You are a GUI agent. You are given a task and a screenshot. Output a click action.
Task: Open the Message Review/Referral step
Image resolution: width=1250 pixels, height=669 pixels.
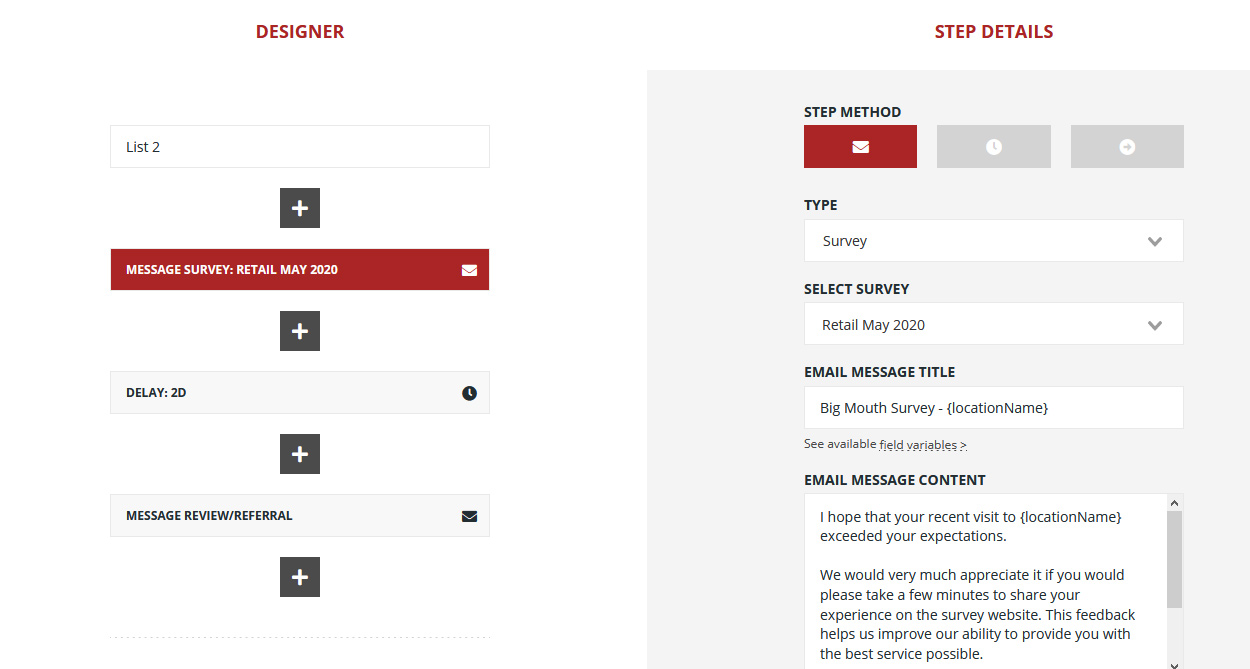(280, 516)
